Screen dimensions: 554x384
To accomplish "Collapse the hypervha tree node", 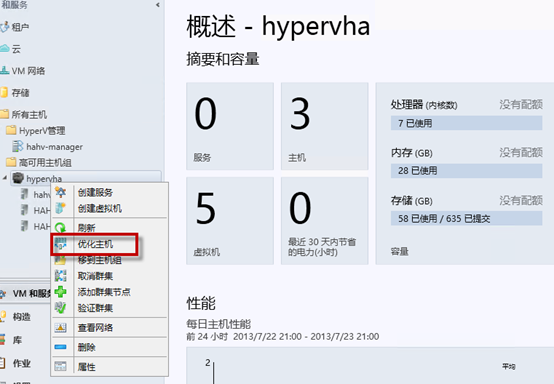I will [x=5, y=177].
